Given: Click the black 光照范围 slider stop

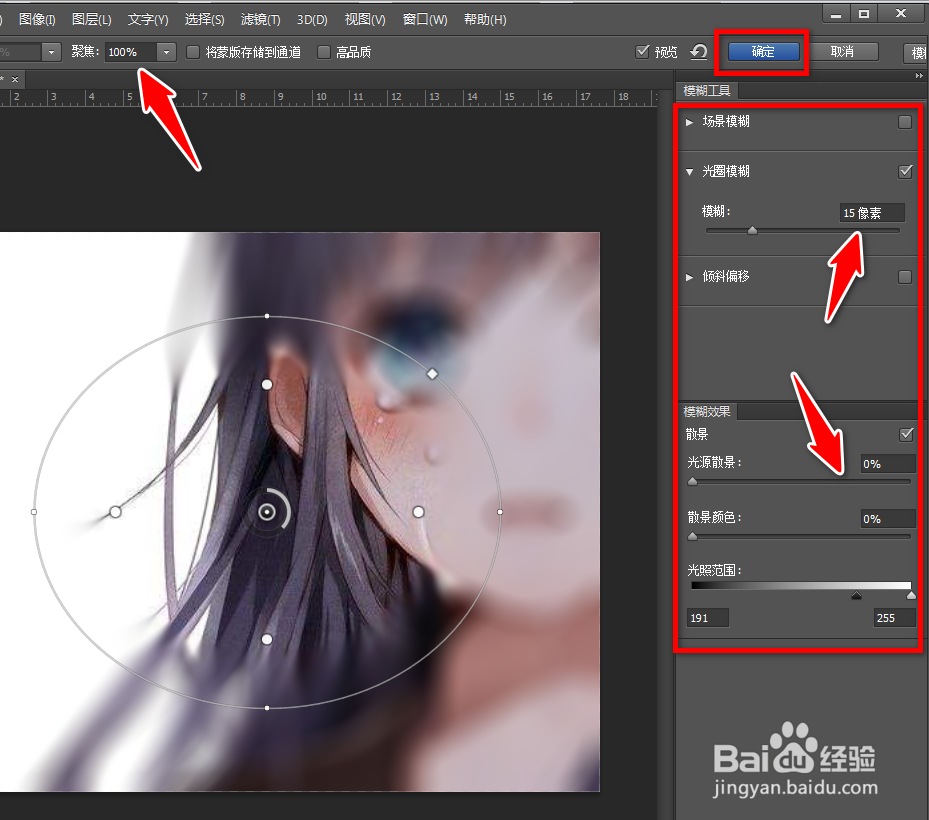Looking at the screenshot, I should pyautogui.click(x=856, y=595).
